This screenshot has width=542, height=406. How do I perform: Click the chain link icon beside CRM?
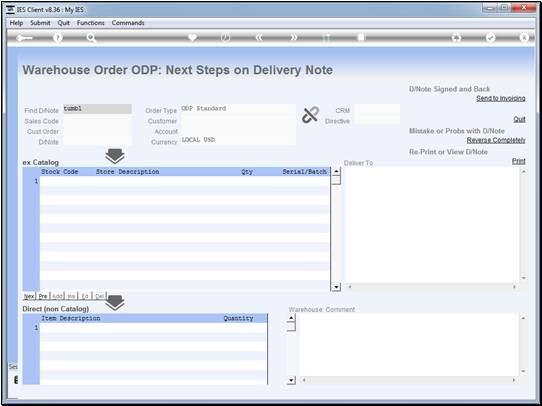pos(310,115)
